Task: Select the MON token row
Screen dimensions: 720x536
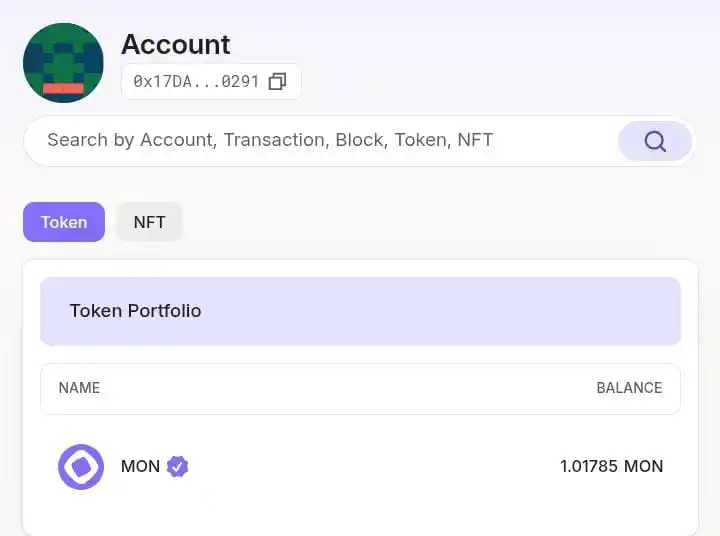Action: coord(360,467)
